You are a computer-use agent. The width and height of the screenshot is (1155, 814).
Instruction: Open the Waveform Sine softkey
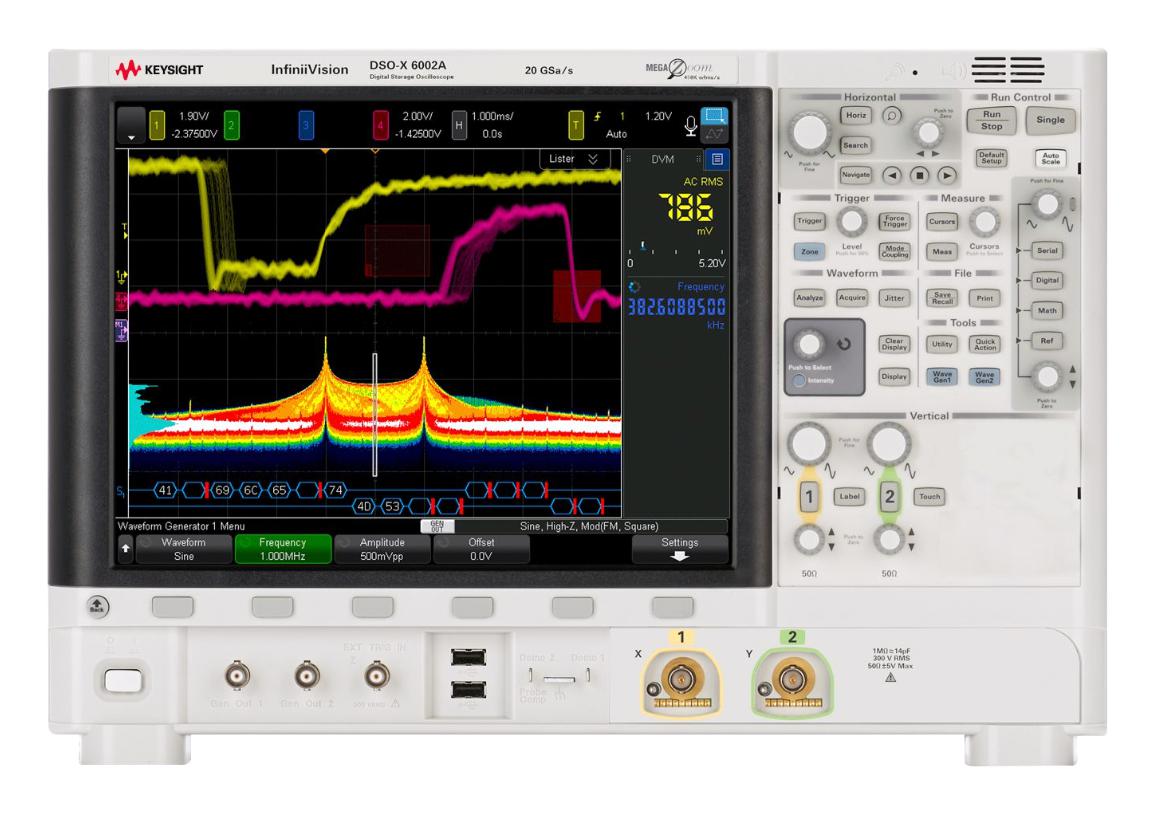[184, 549]
